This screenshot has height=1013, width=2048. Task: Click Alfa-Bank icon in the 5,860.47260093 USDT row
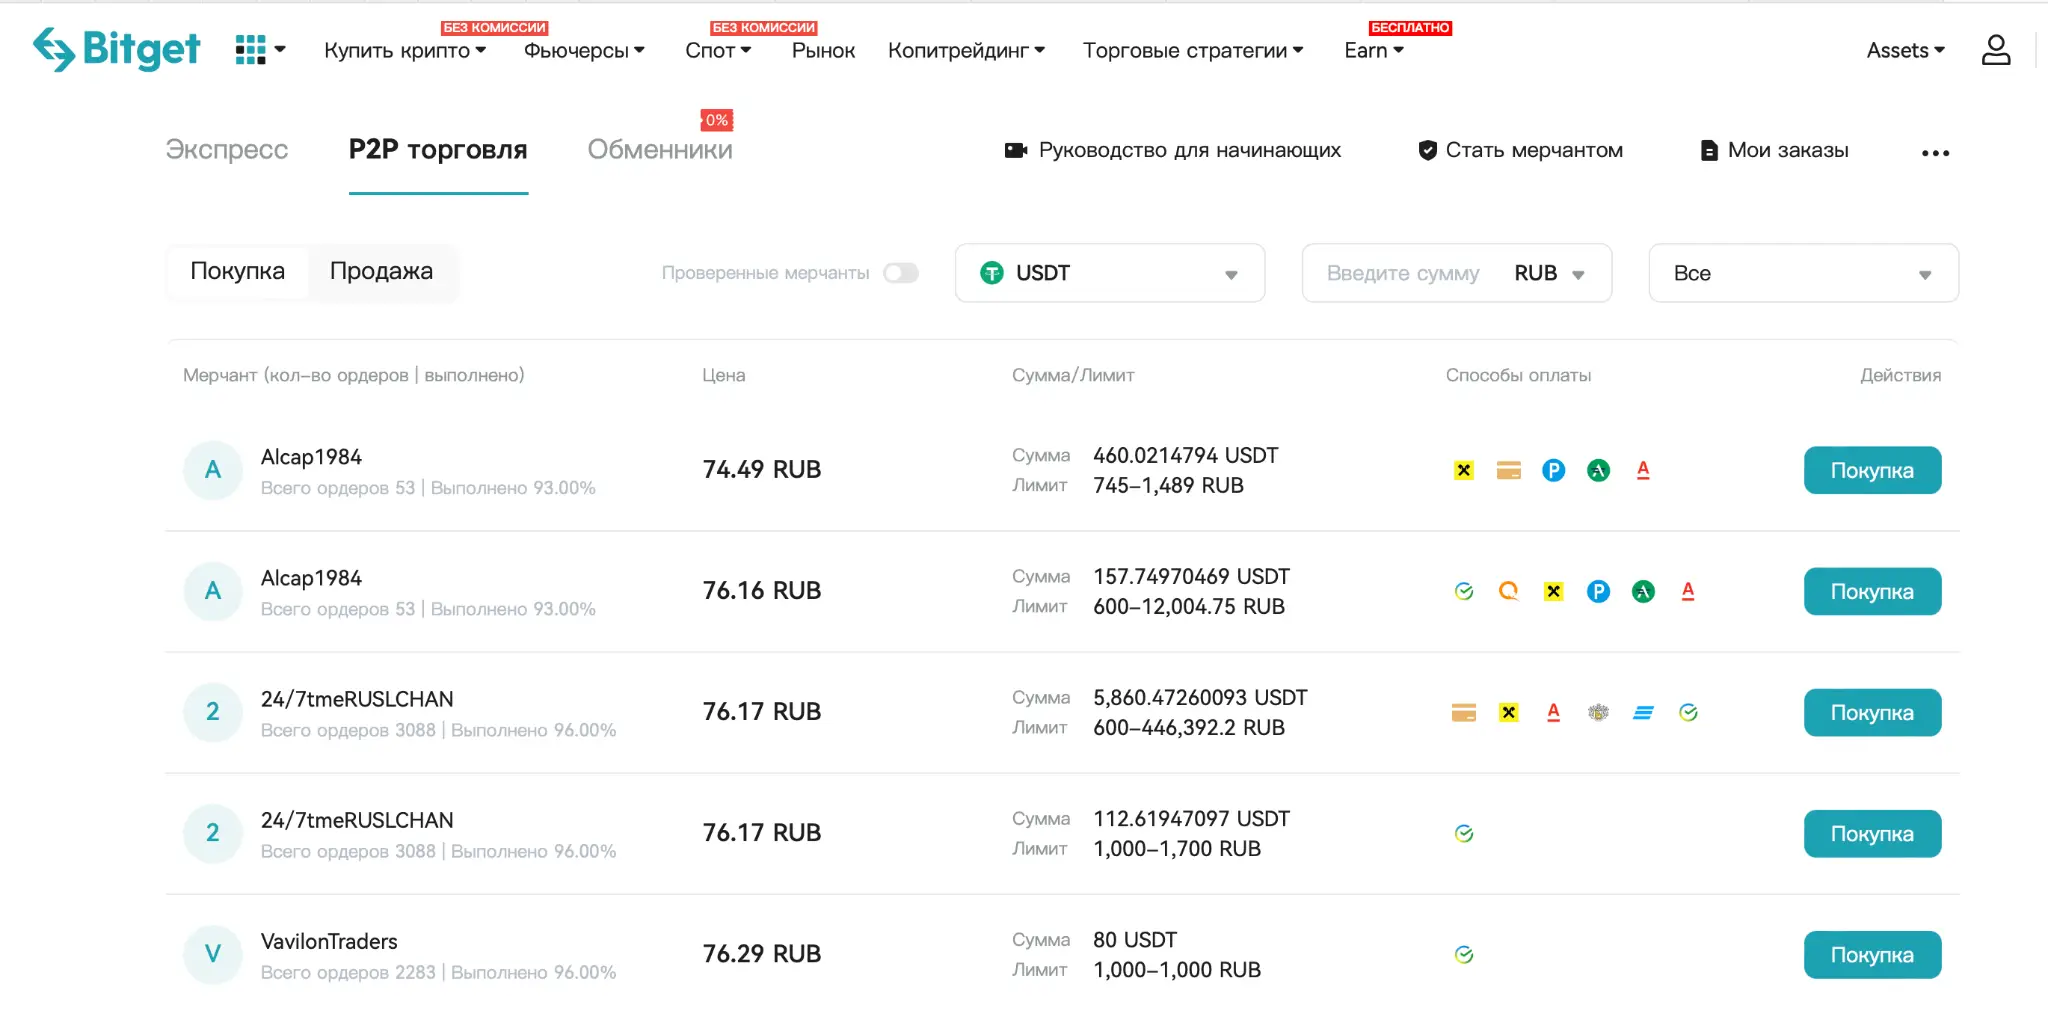[x=1553, y=712]
